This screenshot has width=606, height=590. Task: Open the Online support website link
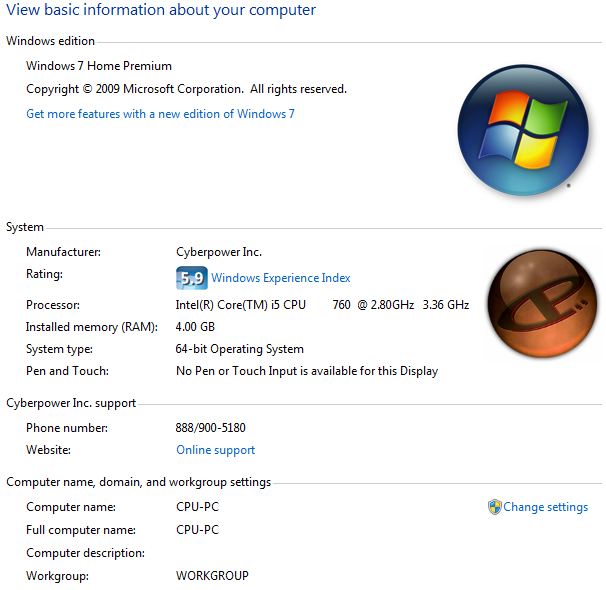pos(216,450)
